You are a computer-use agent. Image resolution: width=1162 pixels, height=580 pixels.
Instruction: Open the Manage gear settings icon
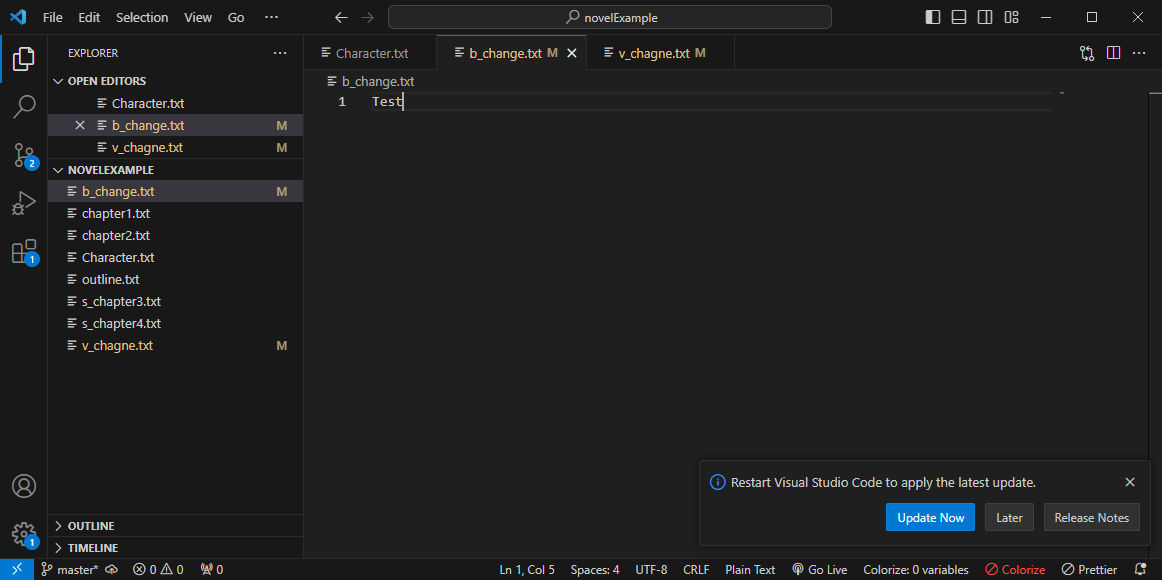[x=24, y=535]
